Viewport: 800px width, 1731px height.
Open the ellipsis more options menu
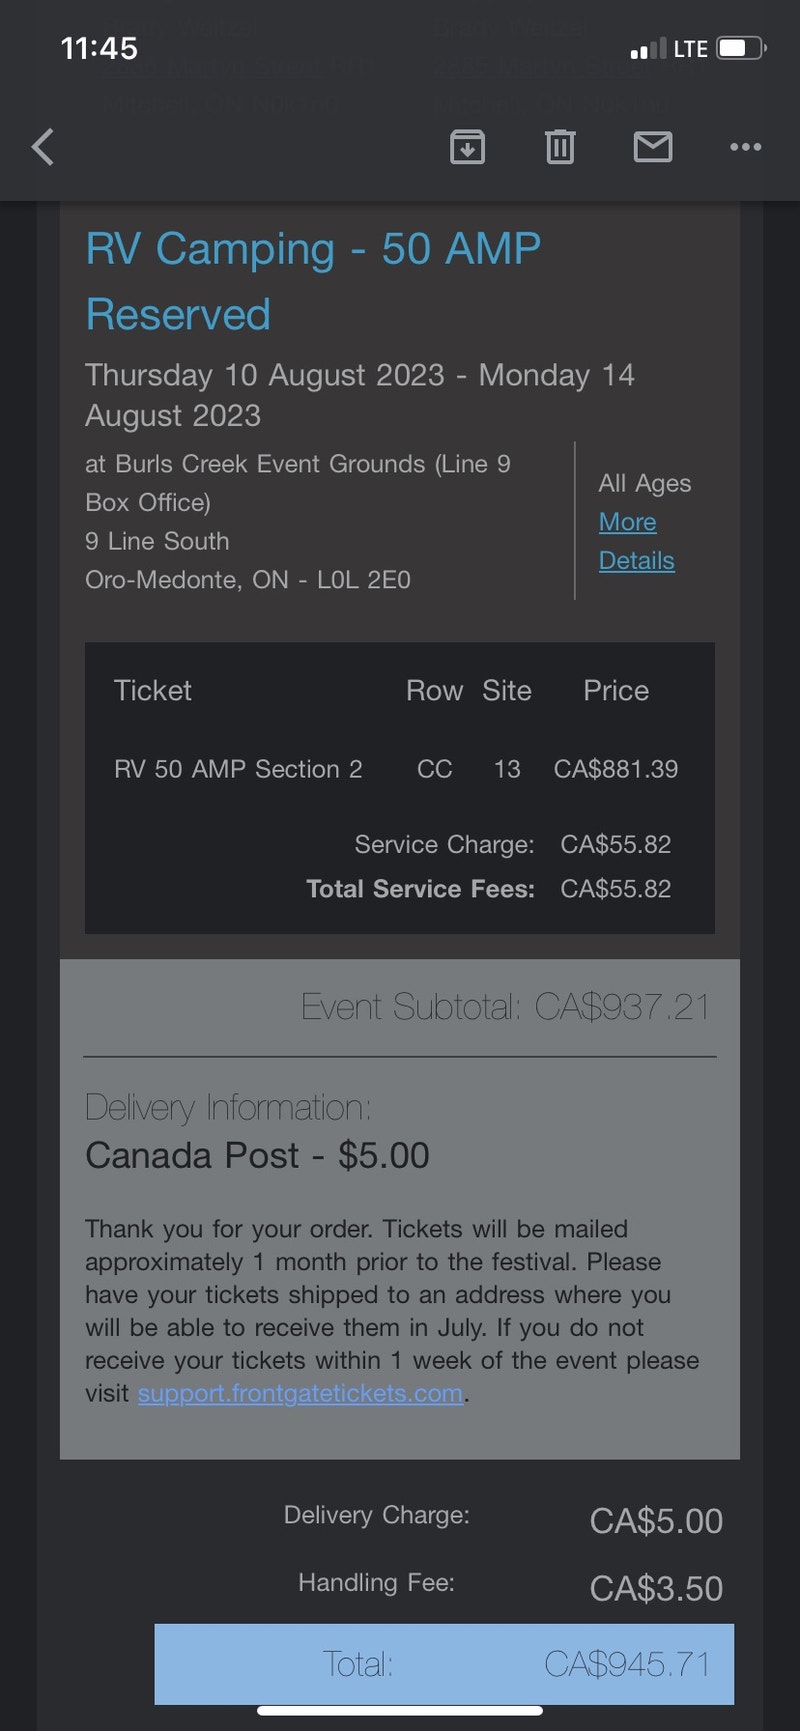745,147
